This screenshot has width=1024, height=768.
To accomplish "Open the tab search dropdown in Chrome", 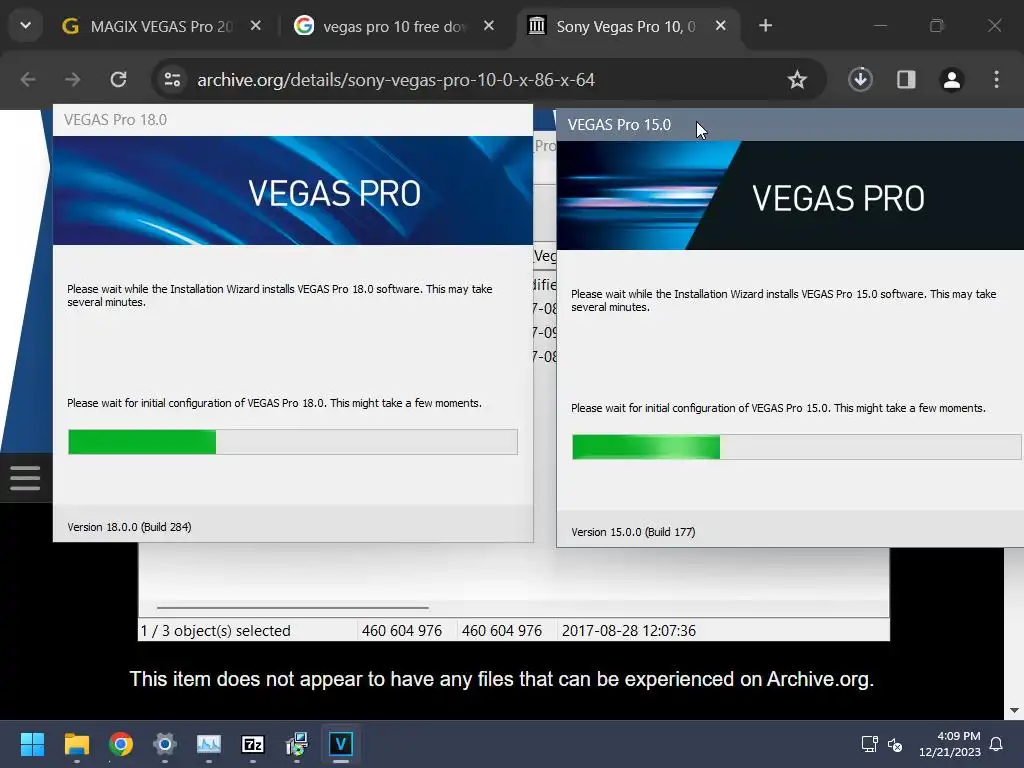I will [25, 26].
